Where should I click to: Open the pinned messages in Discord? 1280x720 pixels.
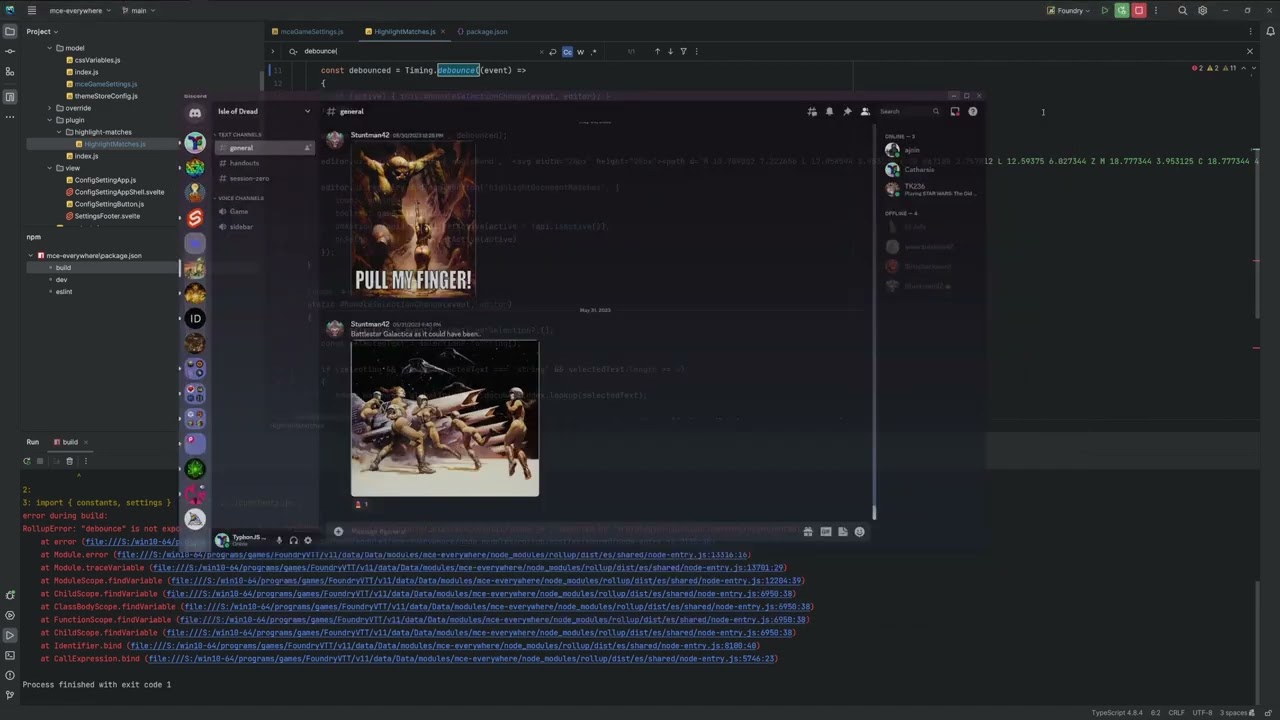(x=847, y=111)
